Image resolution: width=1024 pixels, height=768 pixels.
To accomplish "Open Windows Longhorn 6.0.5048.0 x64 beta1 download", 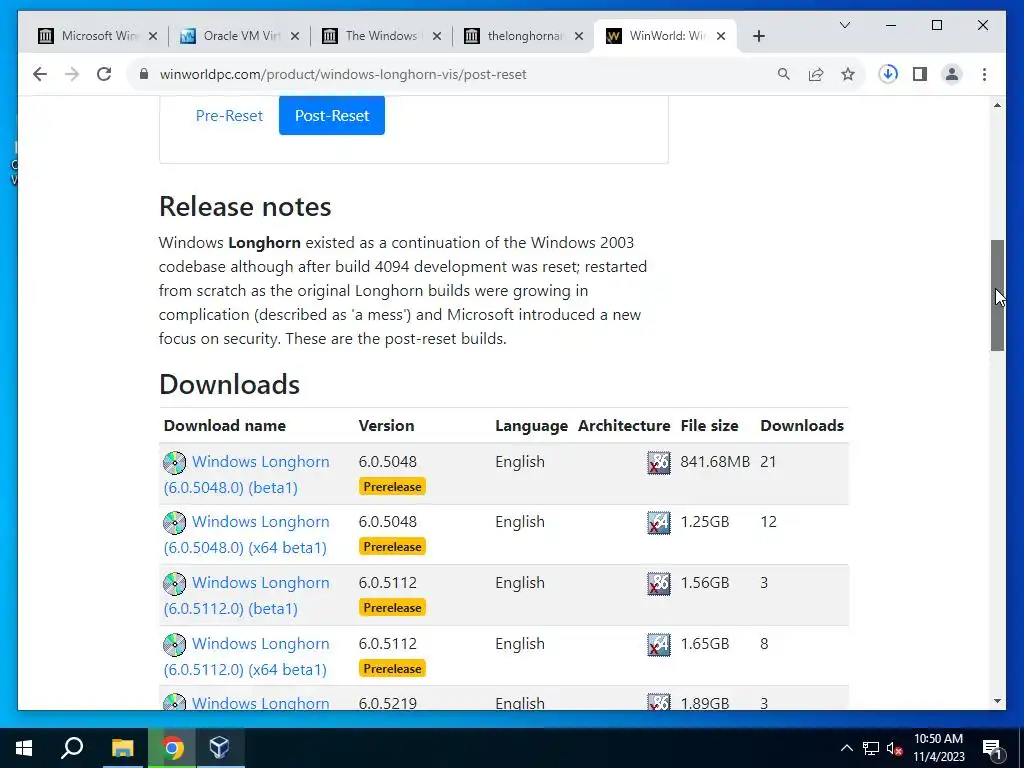I will [246, 534].
